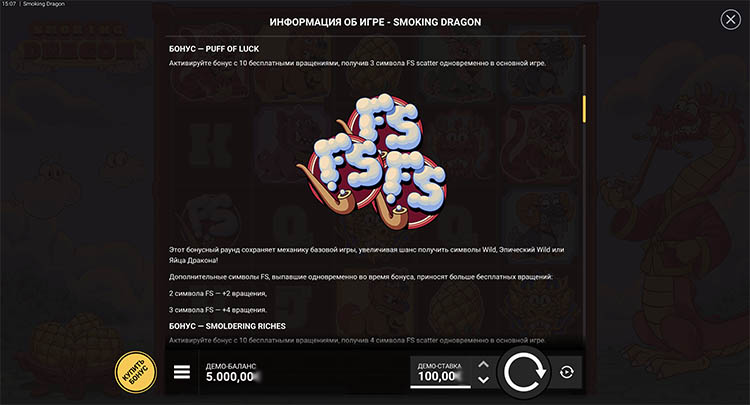
Task: Decrease the demo bet with down arrow
Action: 484,380
